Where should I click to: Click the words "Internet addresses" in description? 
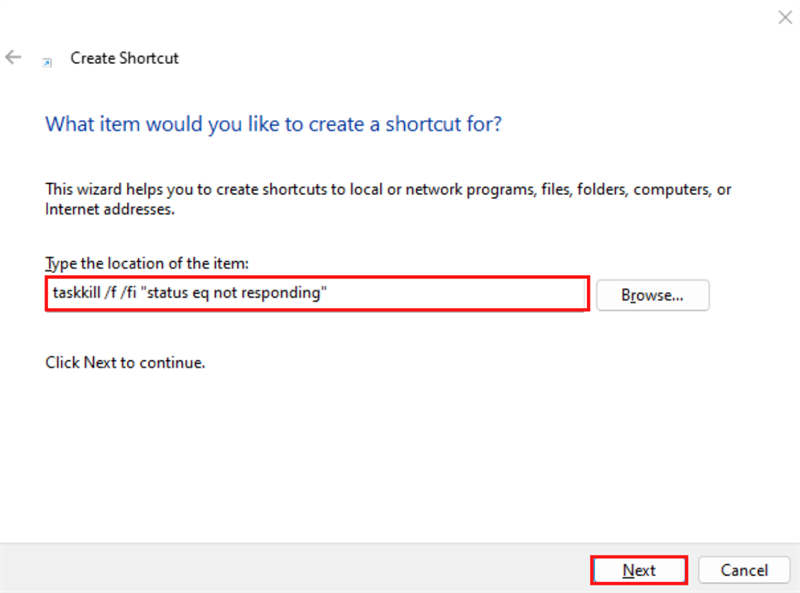(x=110, y=210)
